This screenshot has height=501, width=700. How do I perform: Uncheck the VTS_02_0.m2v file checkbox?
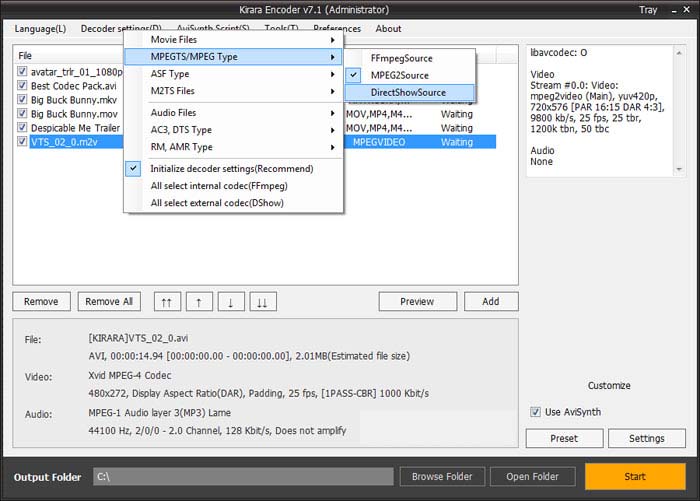coord(22,142)
